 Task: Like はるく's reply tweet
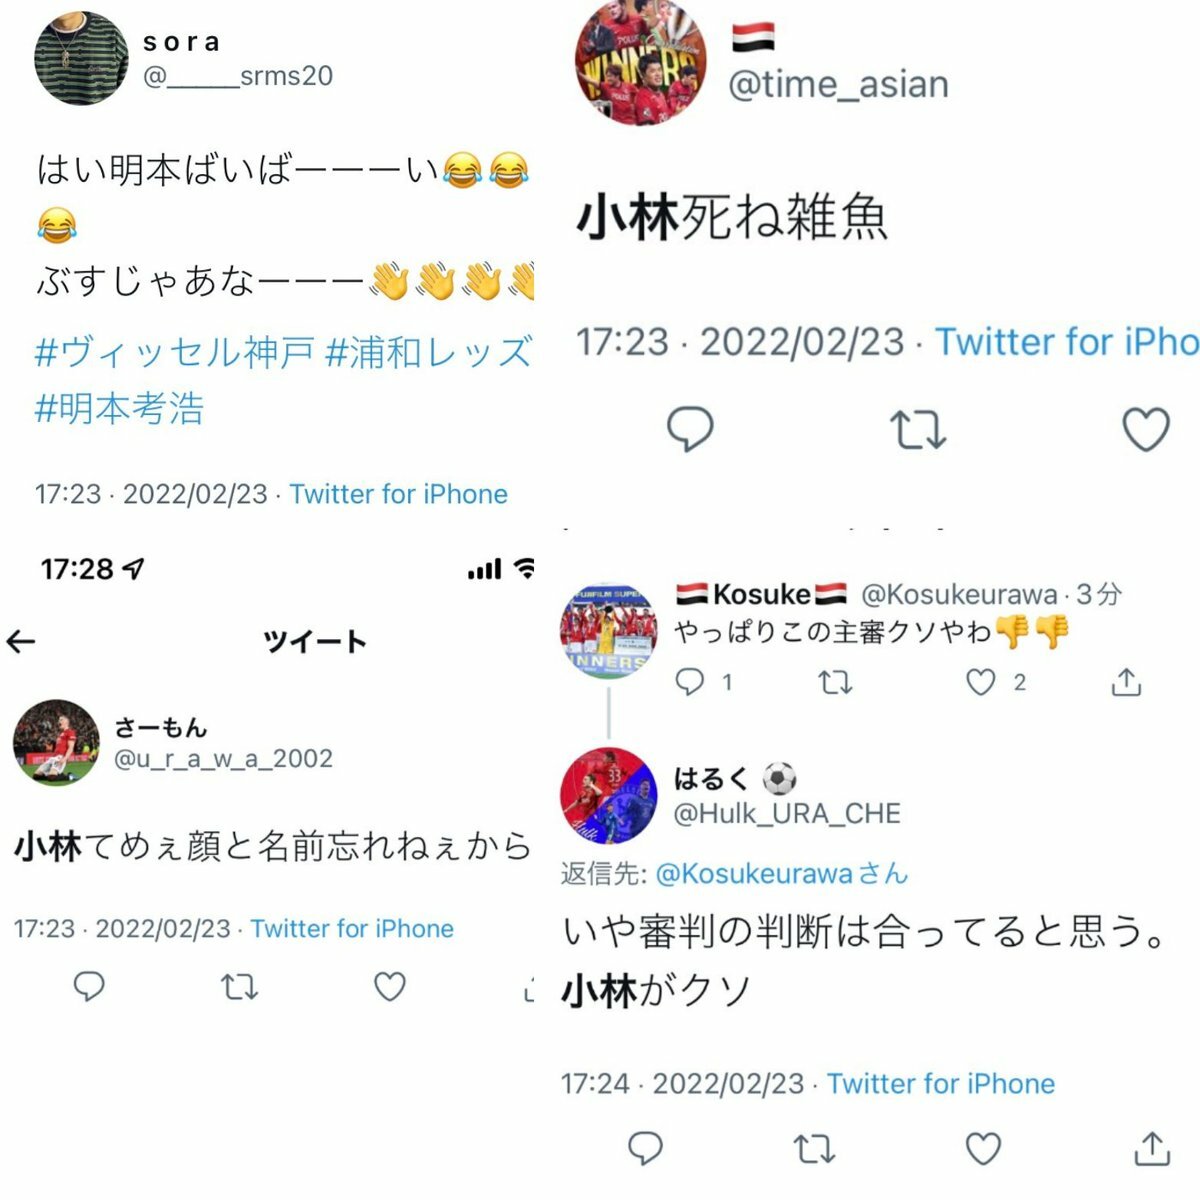click(x=982, y=1148)
